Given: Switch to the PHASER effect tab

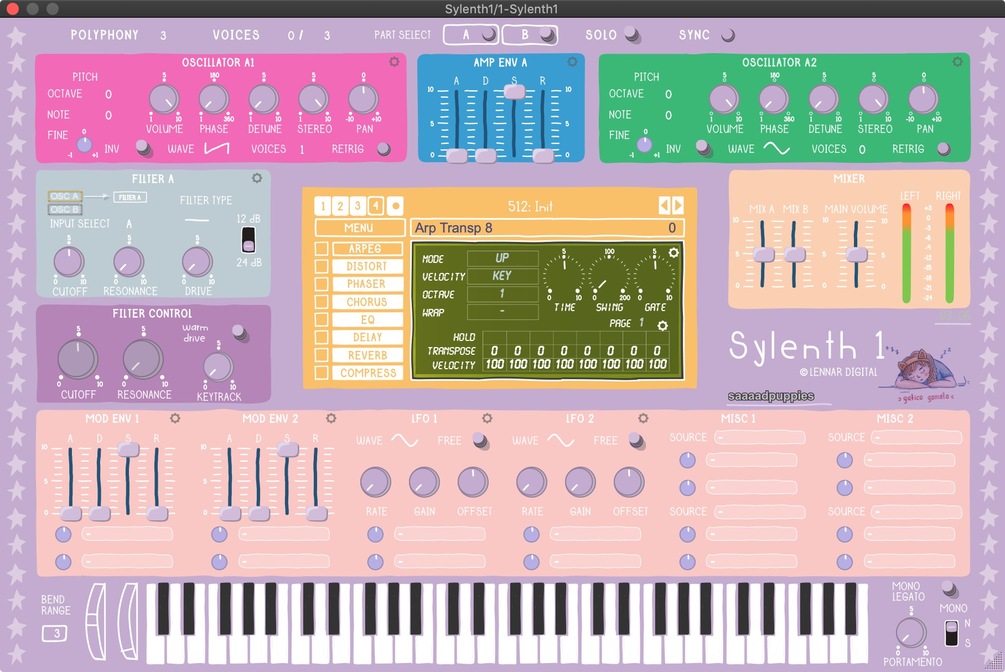Looking at the screenshot, I should tap(367, 284).
